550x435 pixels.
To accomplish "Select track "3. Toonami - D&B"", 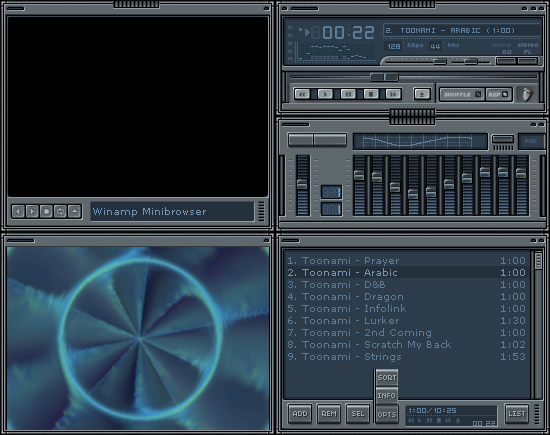I will 407,285.
